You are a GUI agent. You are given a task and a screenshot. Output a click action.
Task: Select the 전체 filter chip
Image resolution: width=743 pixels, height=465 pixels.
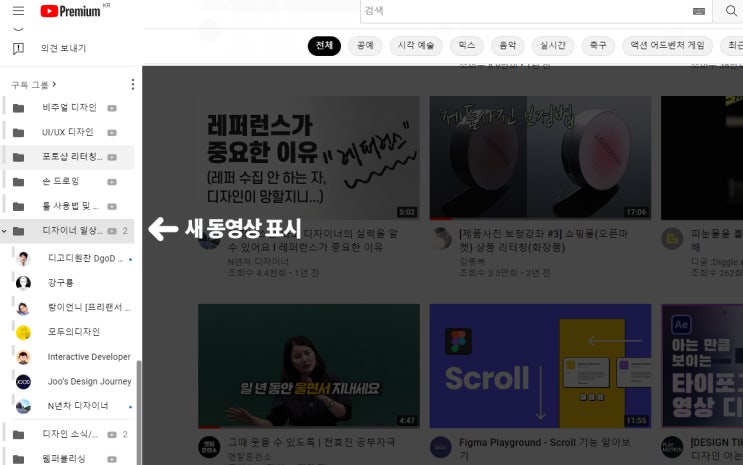coord(324,46)
